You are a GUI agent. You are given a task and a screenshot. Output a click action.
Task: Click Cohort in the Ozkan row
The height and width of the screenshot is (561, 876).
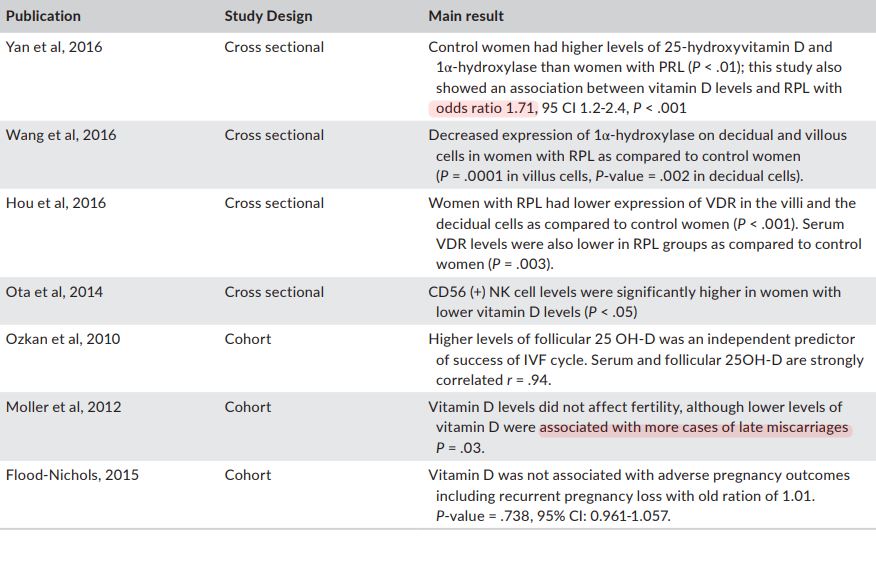pyautogui.click(x=247, y=339)
